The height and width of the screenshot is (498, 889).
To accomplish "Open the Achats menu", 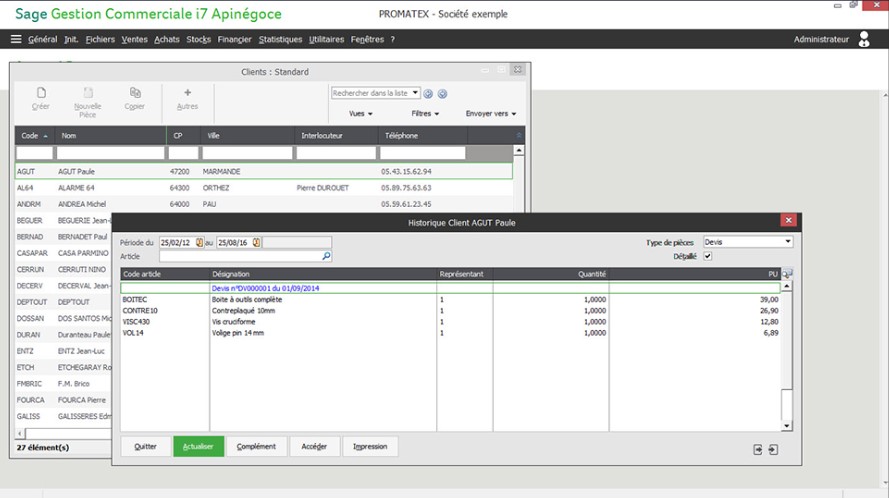I will pos(167,39).
